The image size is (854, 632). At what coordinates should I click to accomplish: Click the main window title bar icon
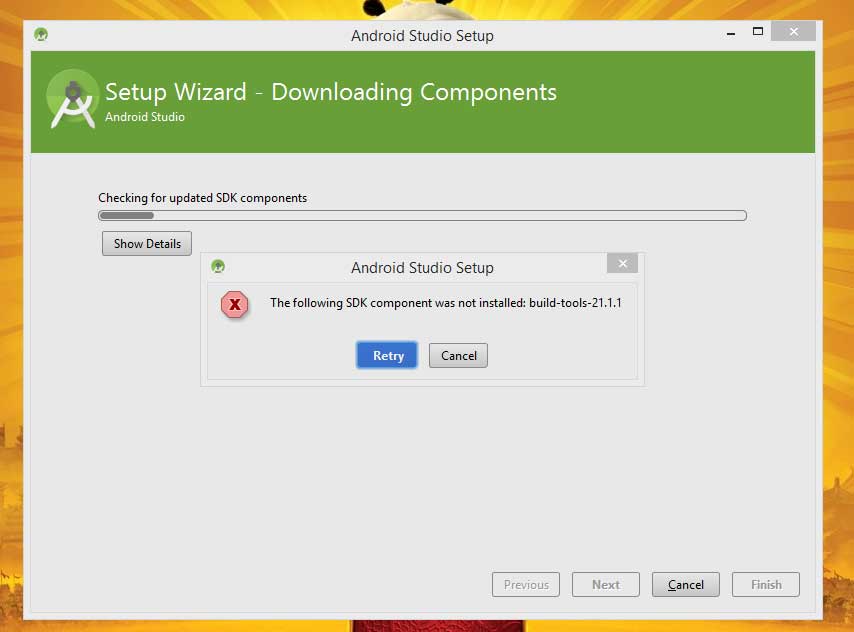pyautogui.click(x=41, y=35)
